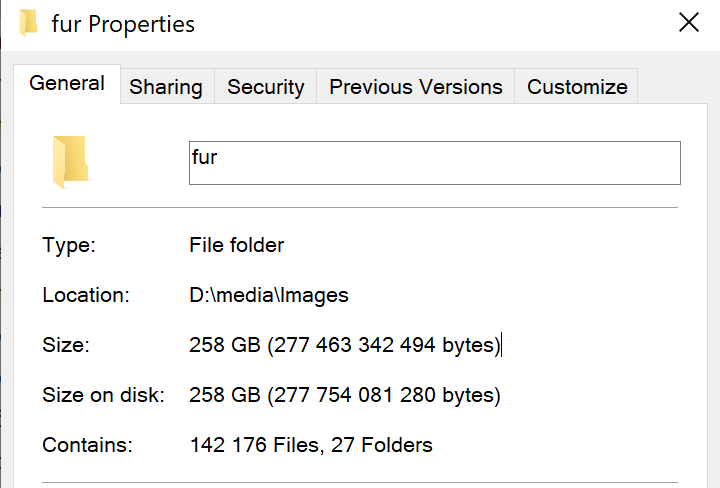The image size is (720, 488).
Task: Click the 'Size on disk:' label
Action: coord(103,395)
